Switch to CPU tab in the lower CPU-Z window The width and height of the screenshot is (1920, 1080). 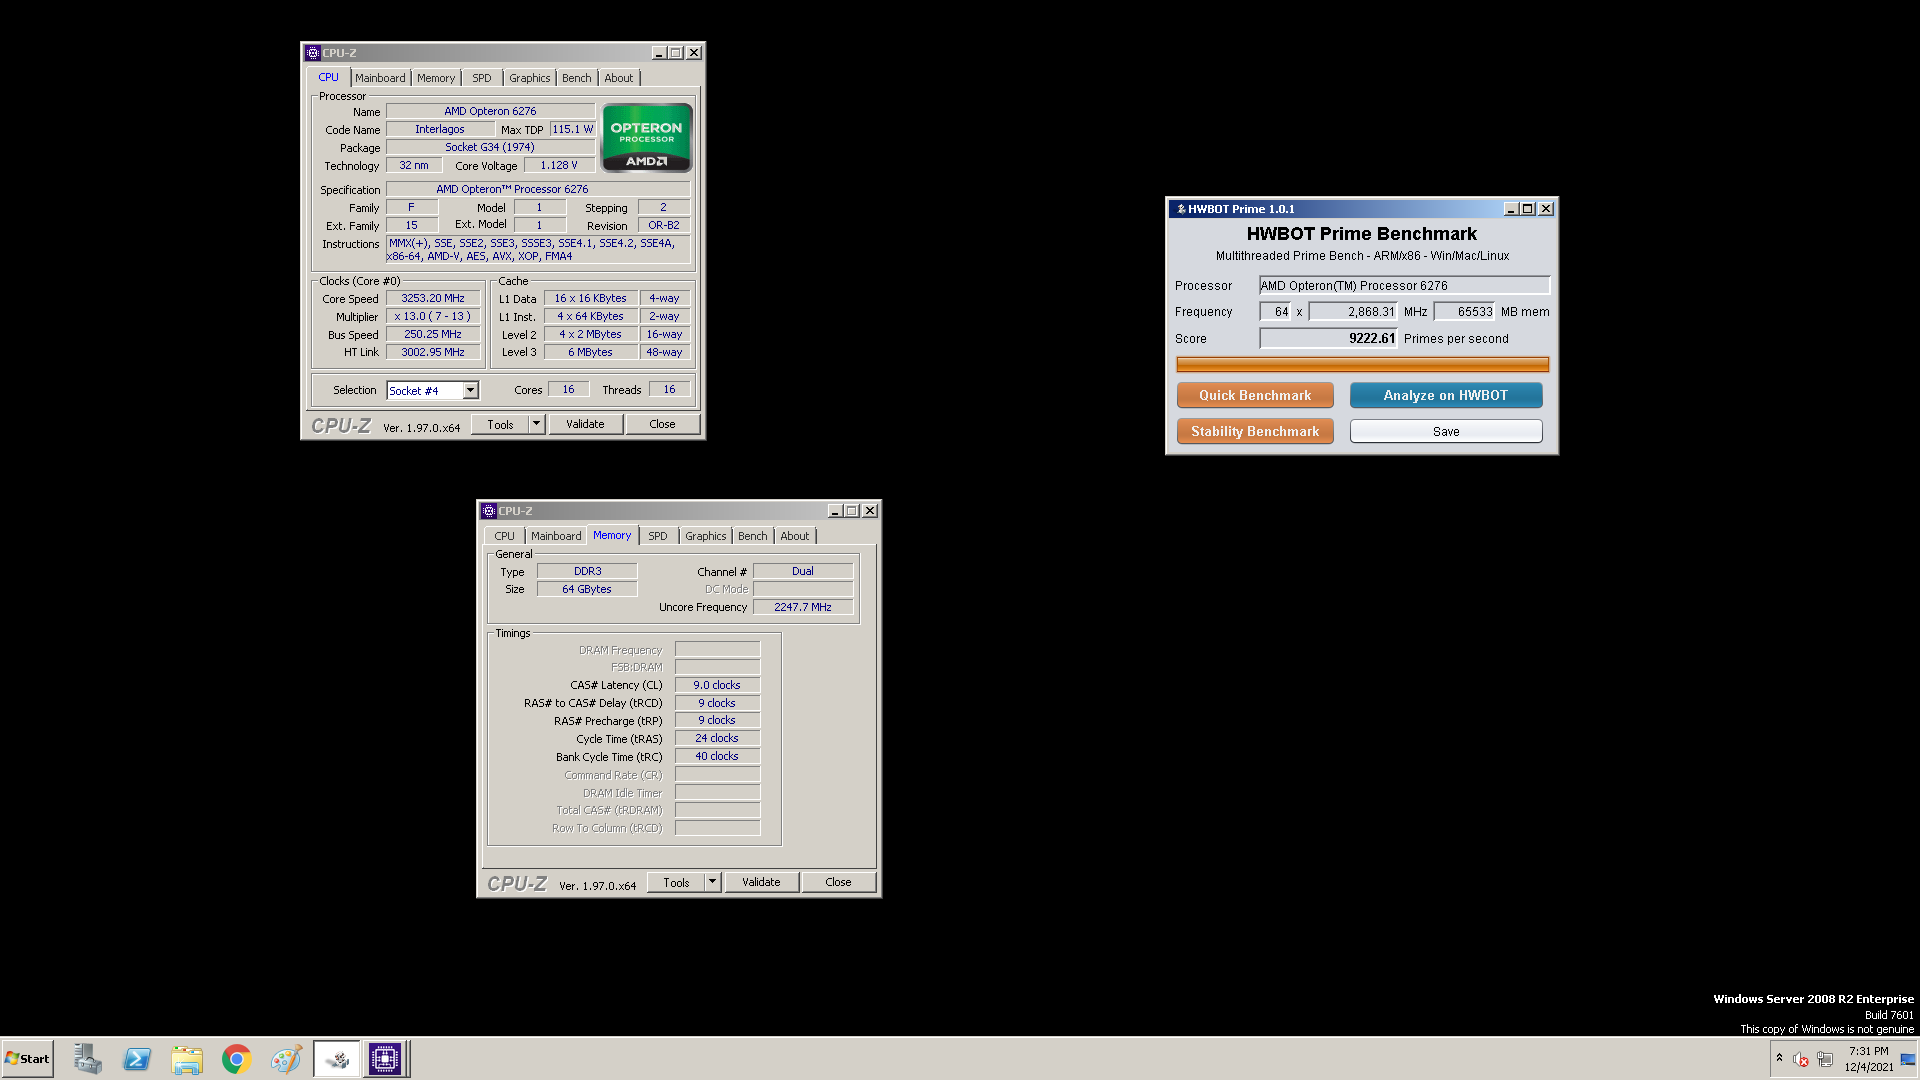[504, 536]
